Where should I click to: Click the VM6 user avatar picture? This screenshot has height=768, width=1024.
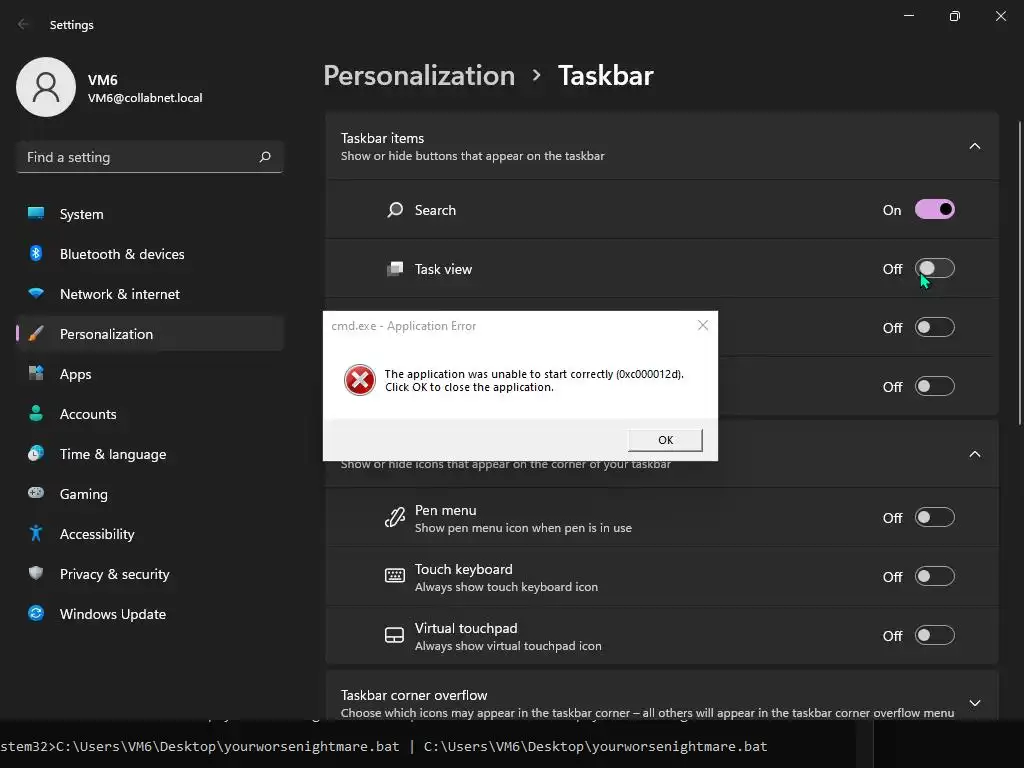click(x=46, y=87)
